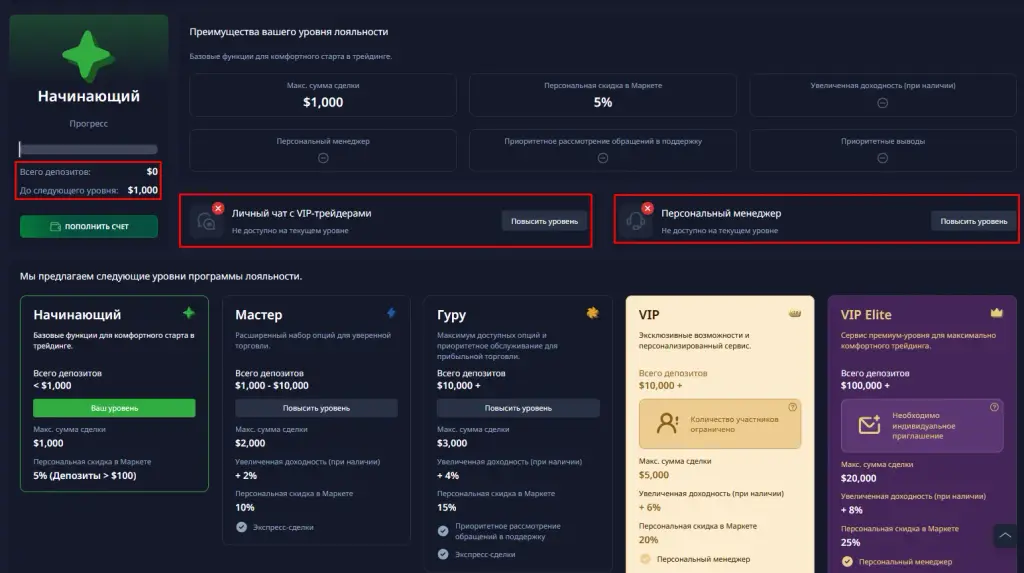Screen dimensions: 1024x573
Task: Click the VIP card 20% discount value
Action: [648, 540]
